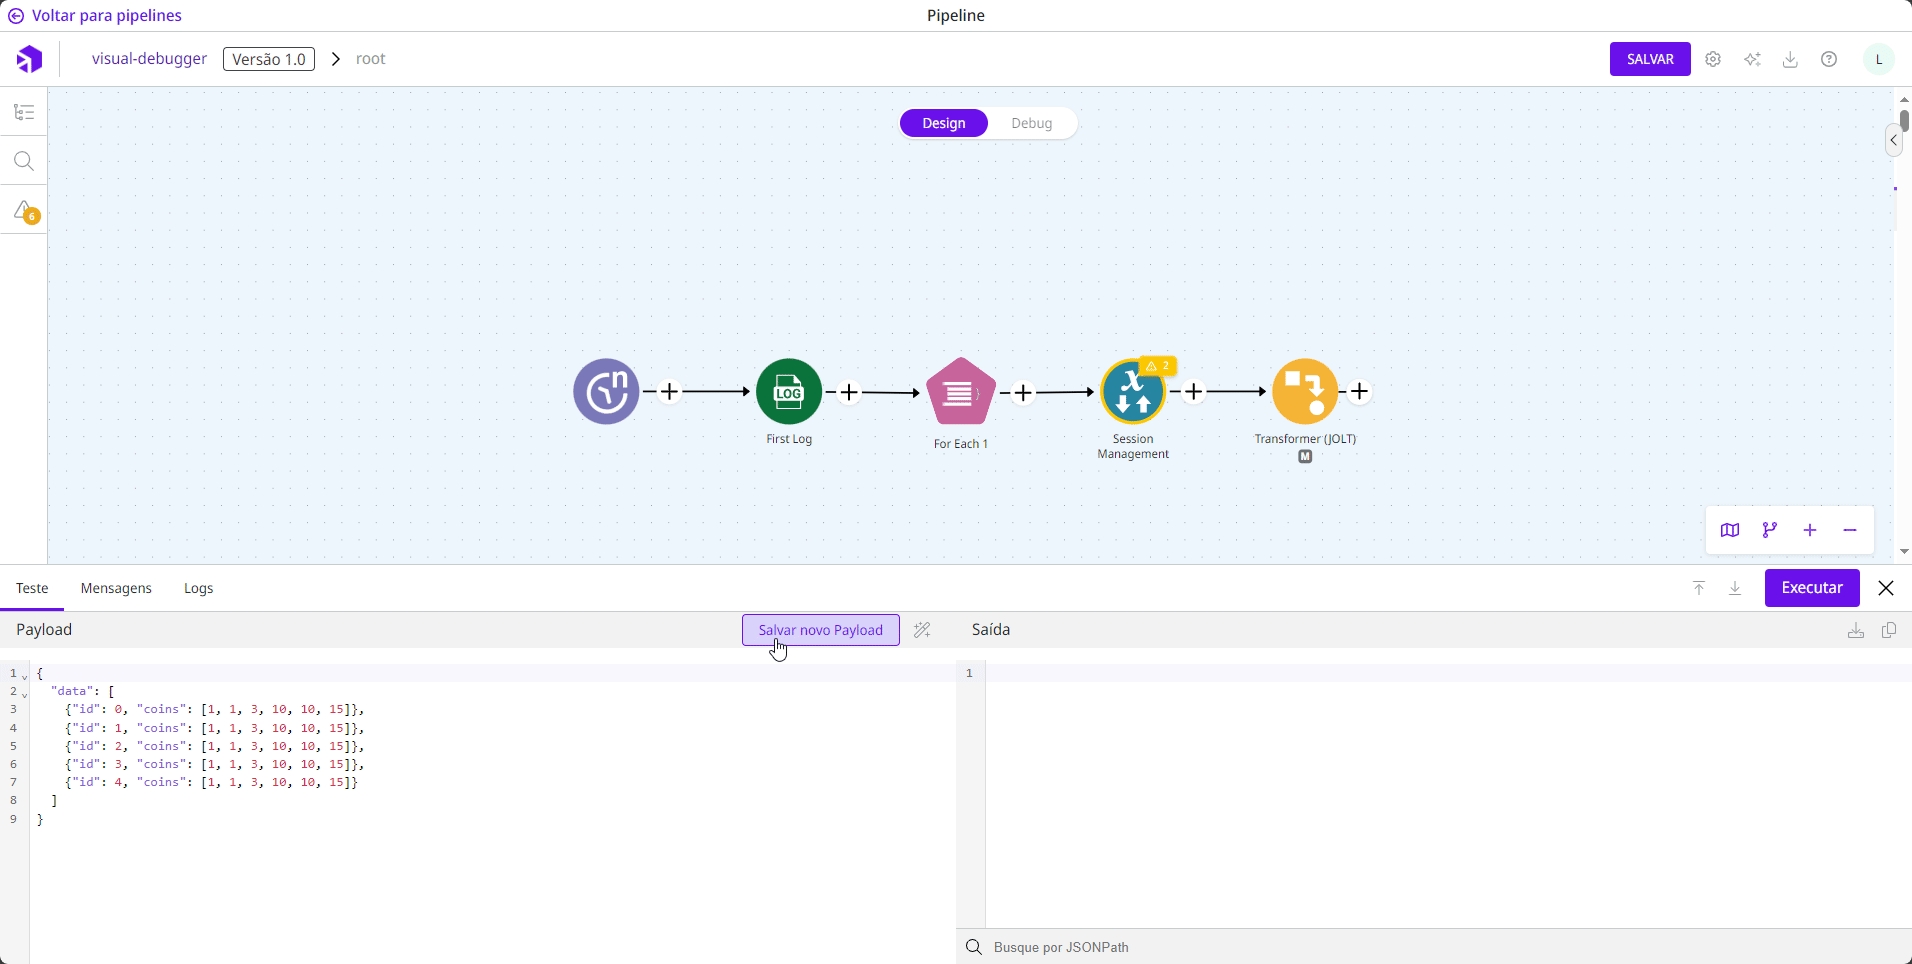This screenshot has height=964, width=1912.
Task: Open the search icon in sidebar
Action: (x=24, y=162)
